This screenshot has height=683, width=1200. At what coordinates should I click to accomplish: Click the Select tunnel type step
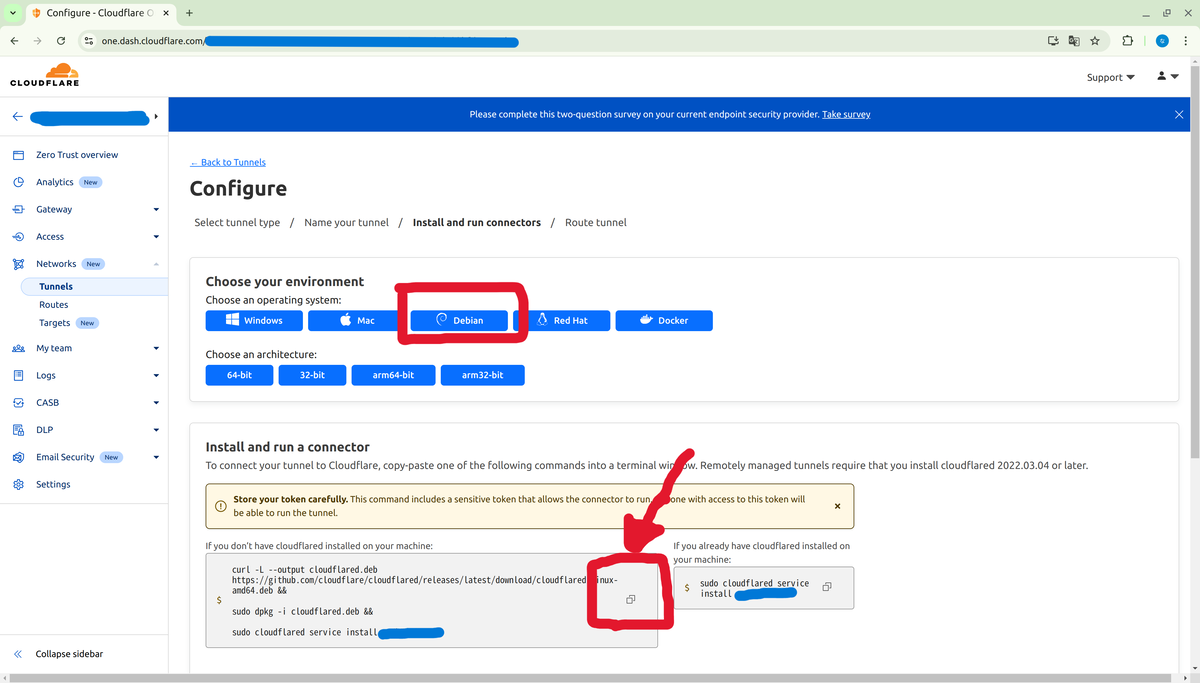(237, 222)
